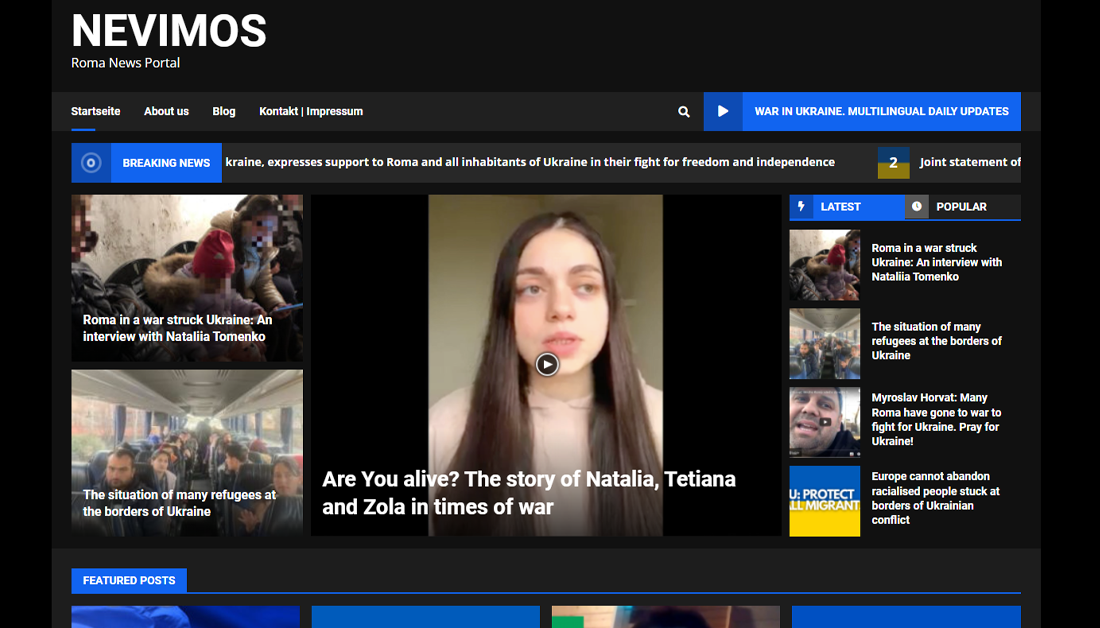Open Myroslav Horvat article link in sidebar
The width and height of the screenshot is (1100, 628).
coord(936,419)
